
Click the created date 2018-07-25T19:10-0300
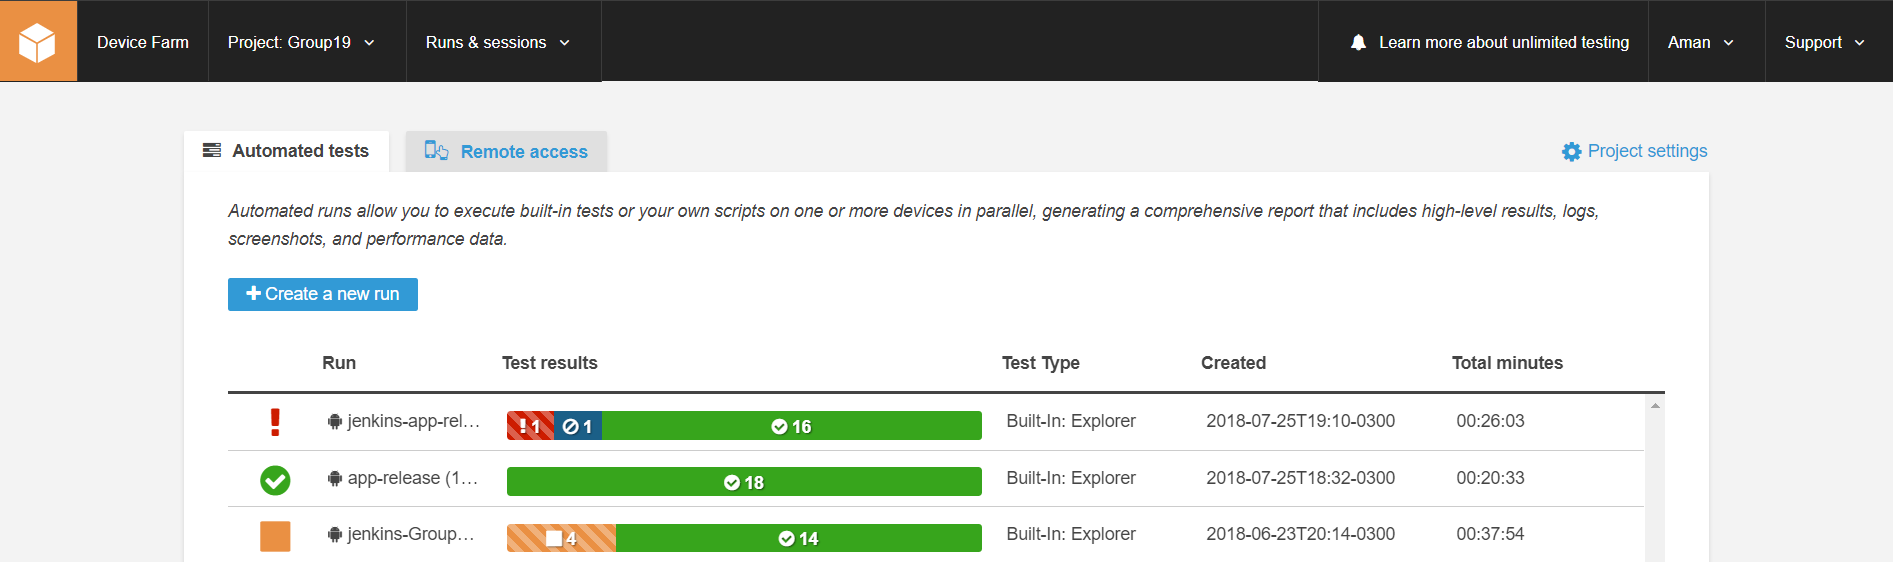[x=1300, y=421]
